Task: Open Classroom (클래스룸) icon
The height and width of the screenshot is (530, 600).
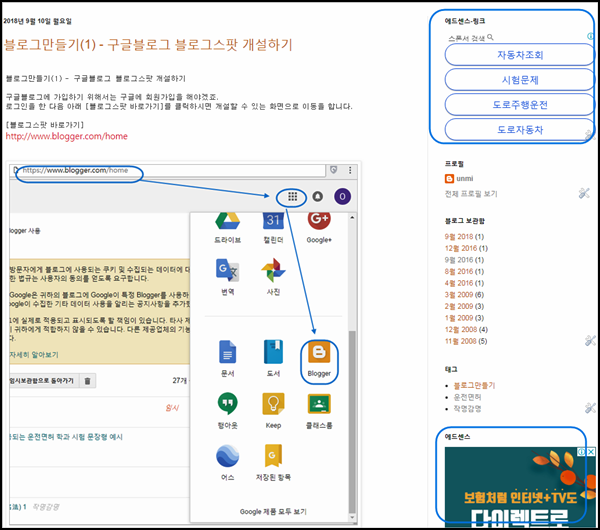Action: point(319,404)
